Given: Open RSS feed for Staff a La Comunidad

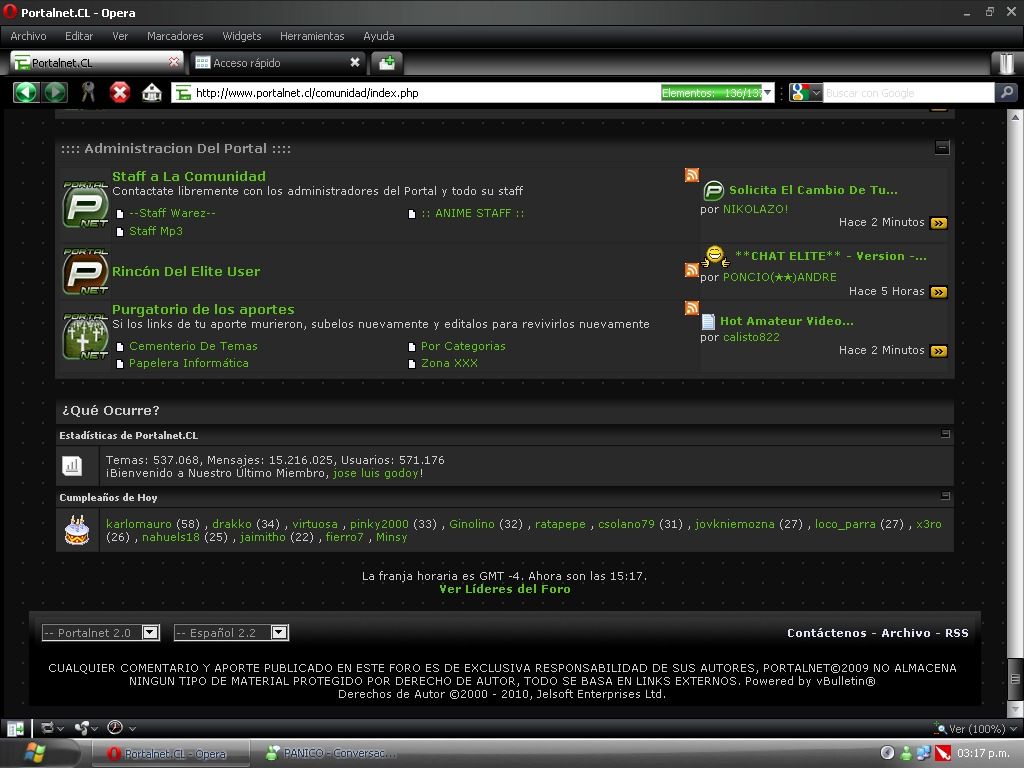Looking at the screenshot, I should point(692,174).
